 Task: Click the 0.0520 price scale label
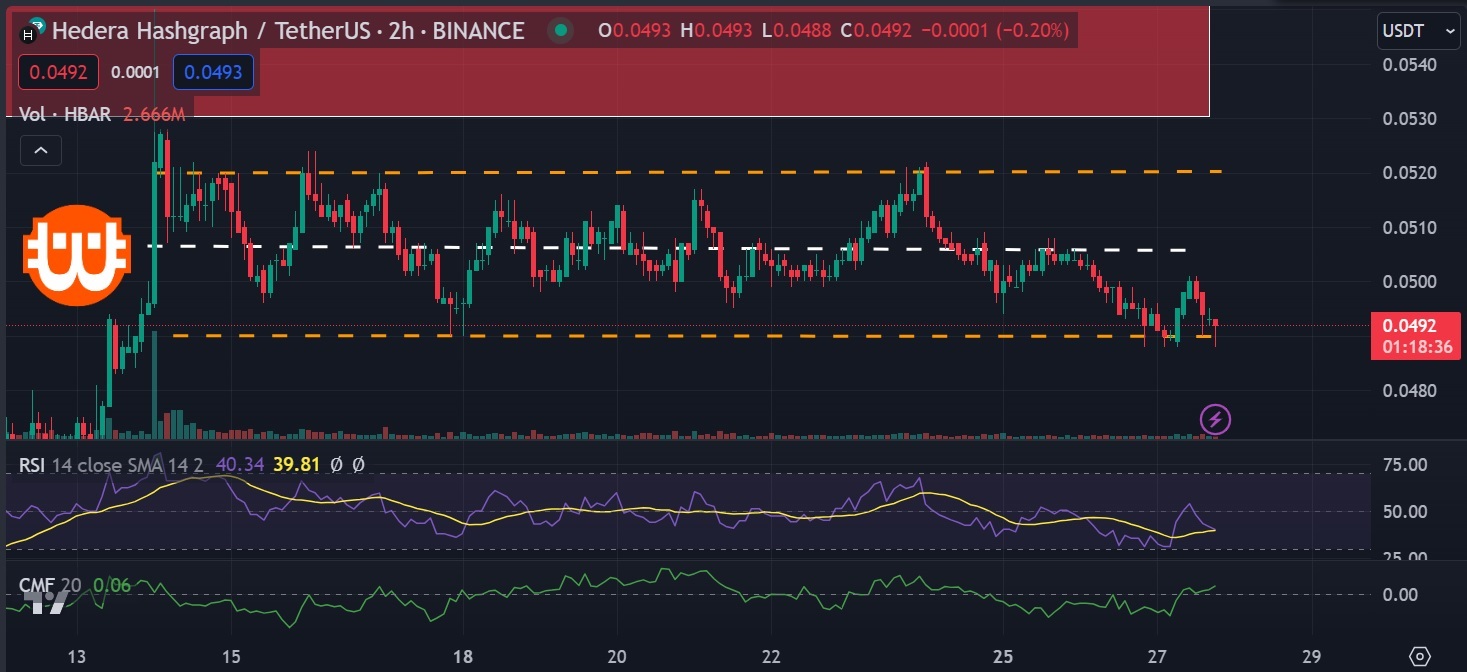pos(1408,173)
